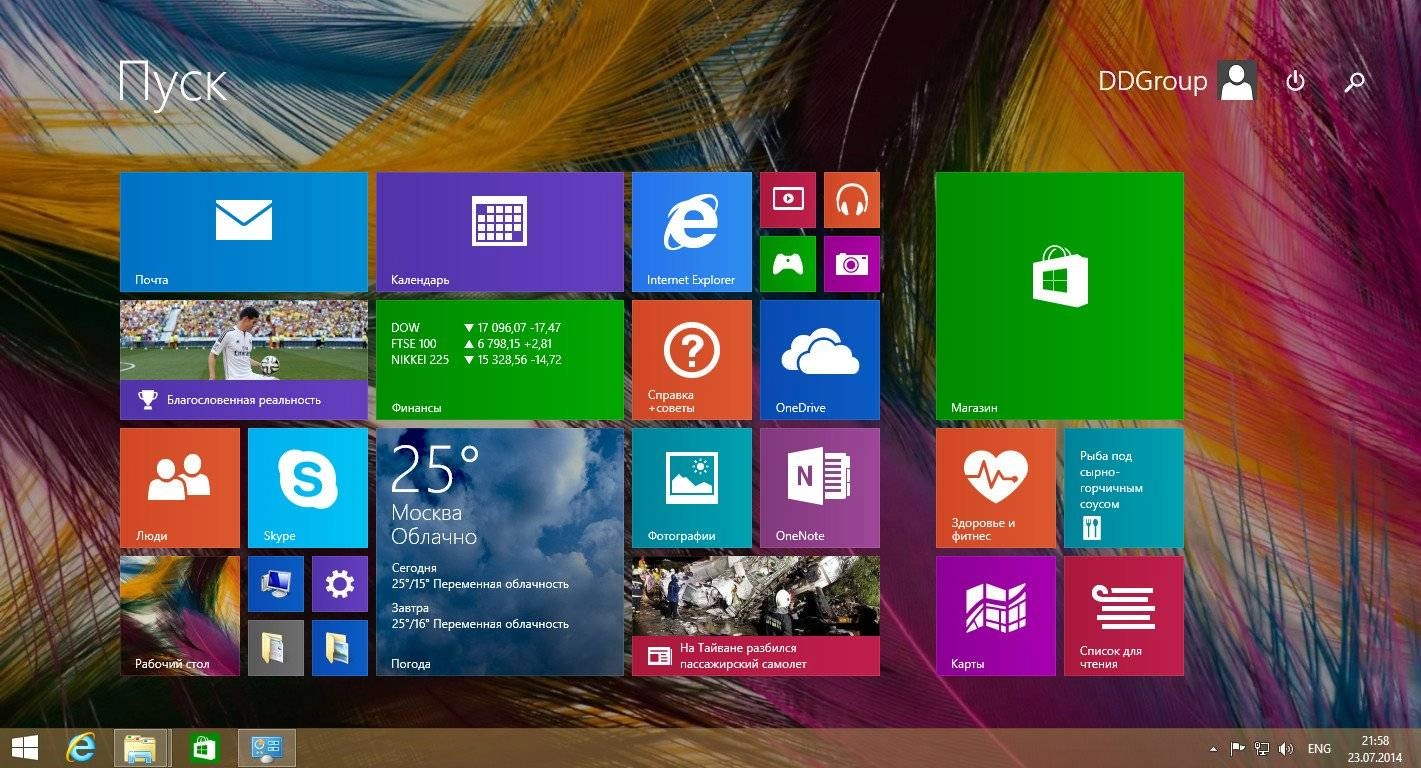
Task: Open the Календарь tile
Action: [x=499, y=230]
